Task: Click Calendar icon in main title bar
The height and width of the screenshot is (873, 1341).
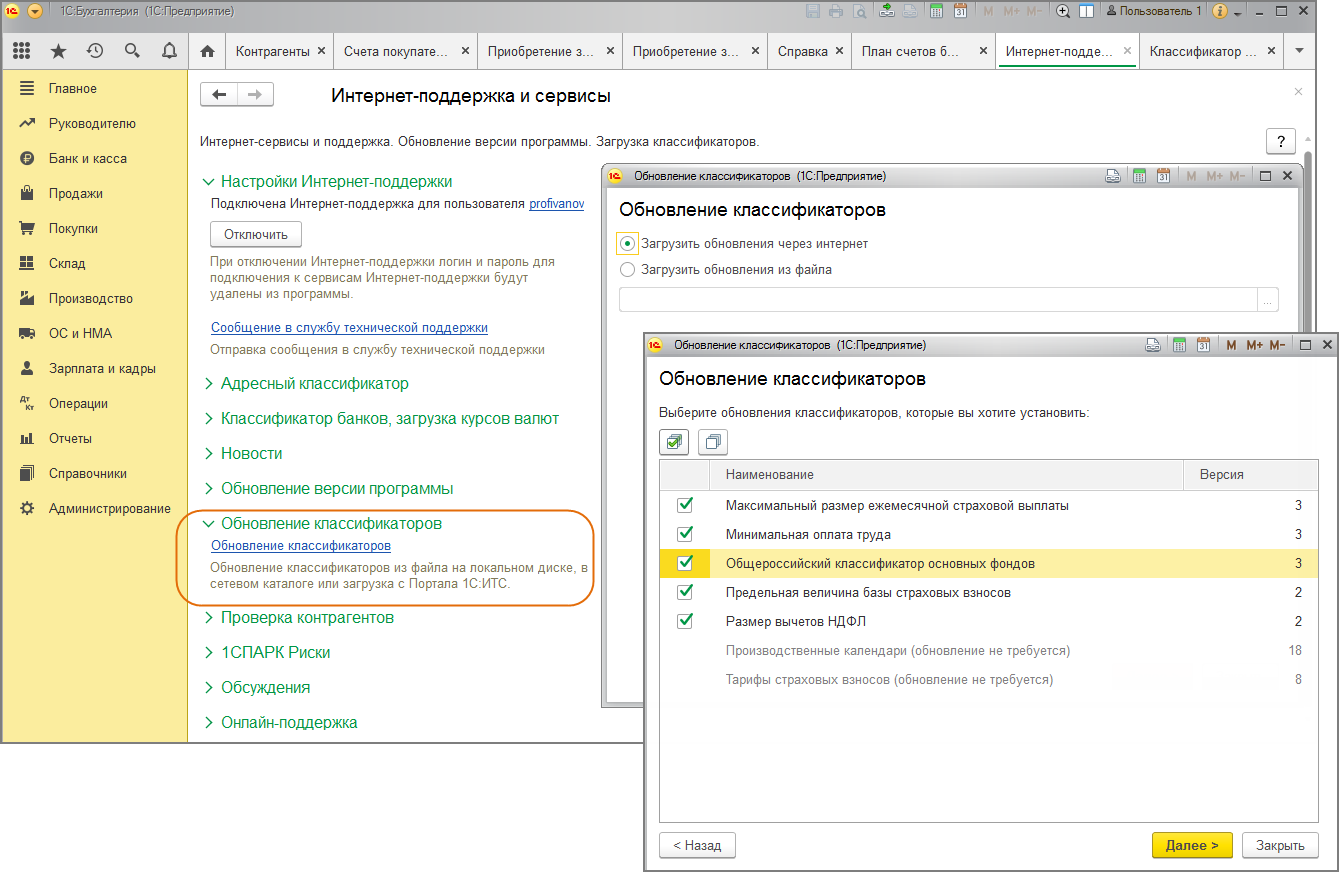Action: pos(960,11)
